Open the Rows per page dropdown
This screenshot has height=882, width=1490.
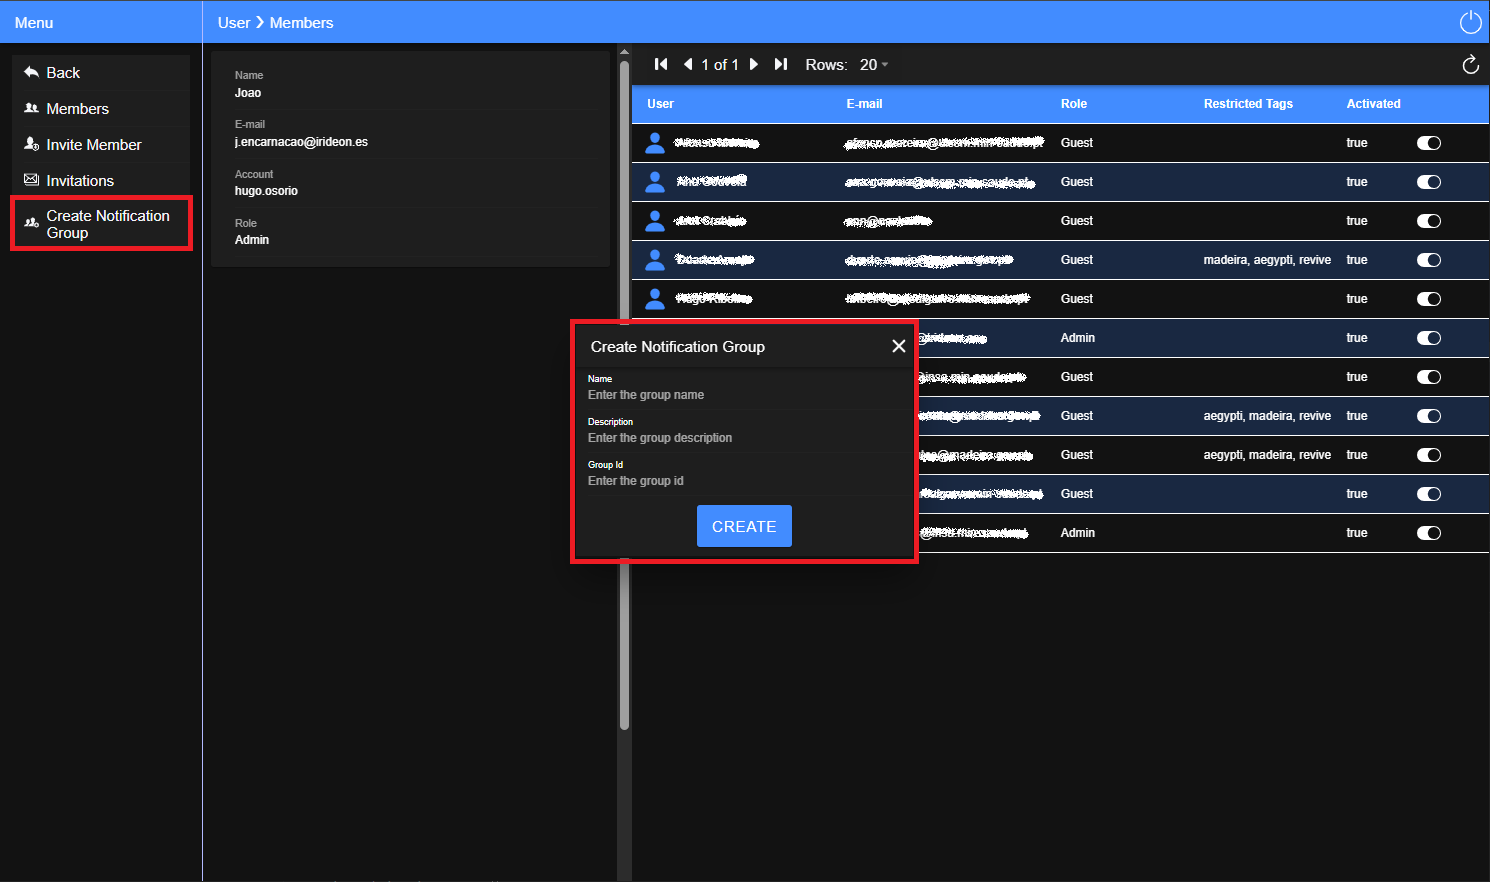coord(874,65)
